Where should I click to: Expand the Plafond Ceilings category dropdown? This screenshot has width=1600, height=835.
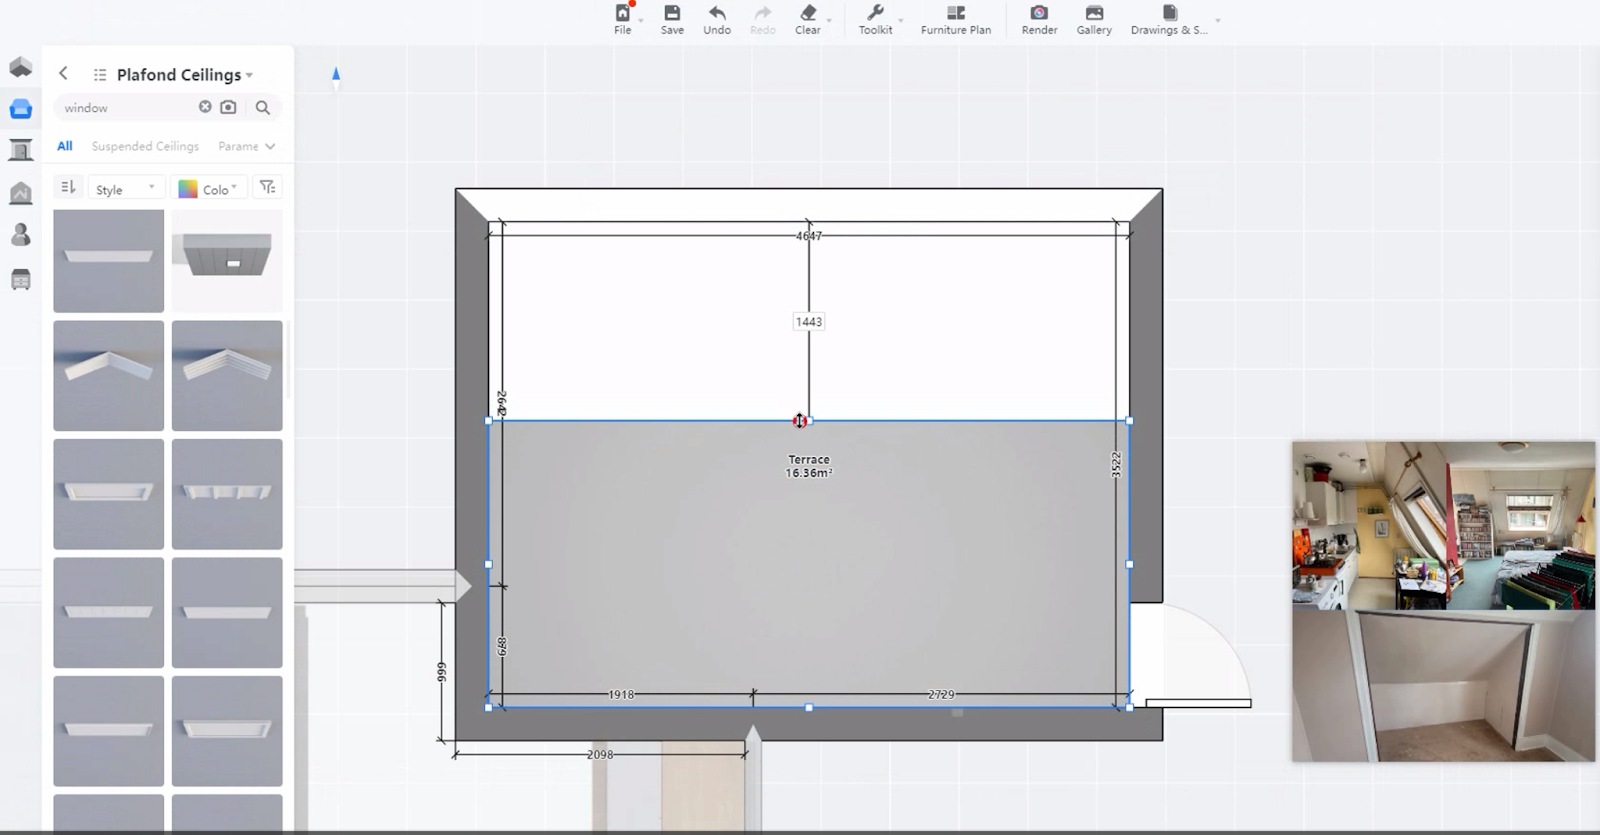[249, 76]
